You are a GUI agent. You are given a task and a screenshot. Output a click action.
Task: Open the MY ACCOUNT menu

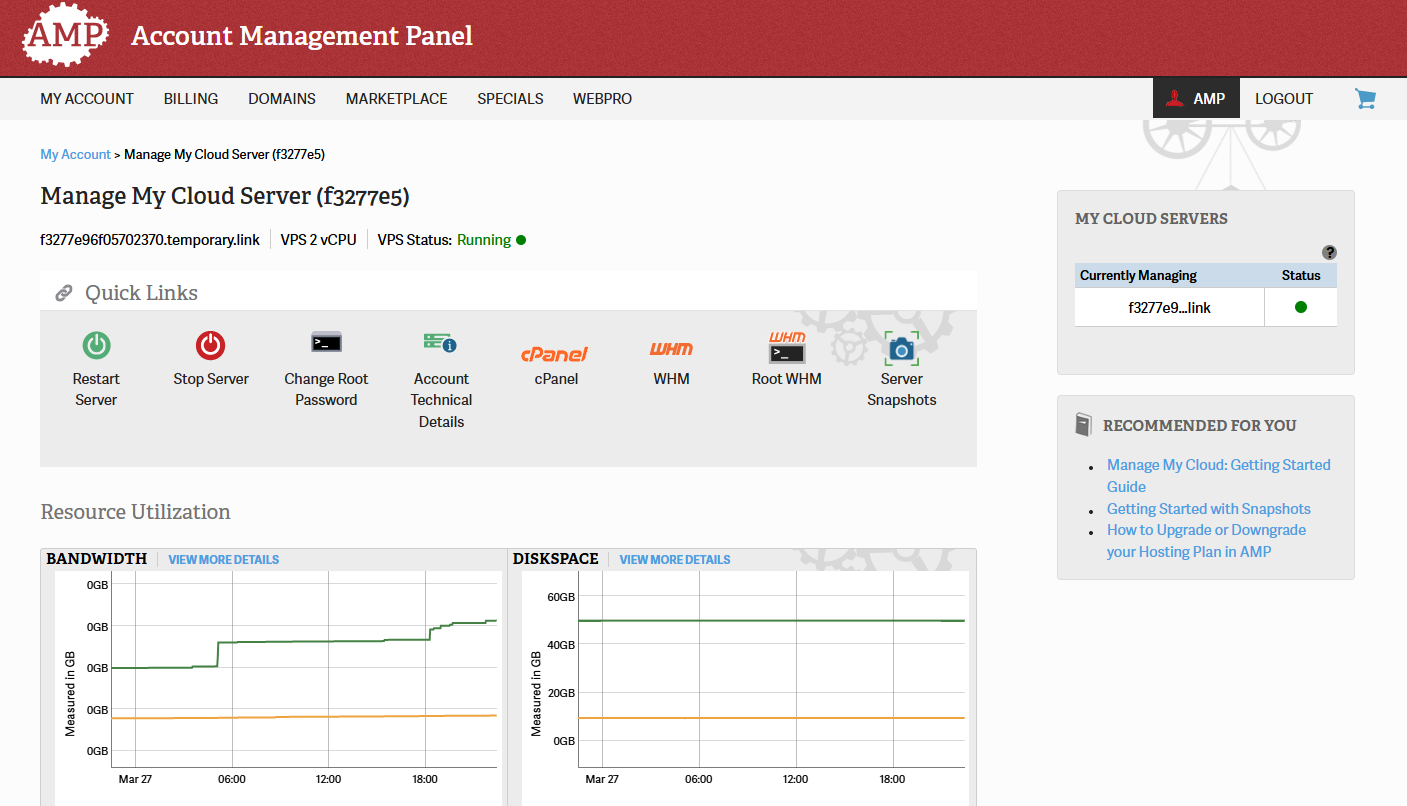coord(87,99)
